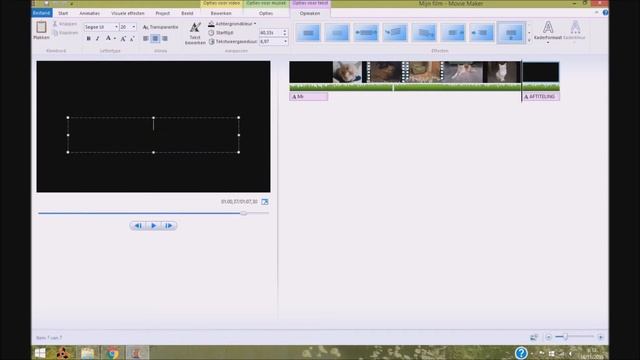Screen dimensions: 640x360
Task: Select the fourth text effect thumbnail
Action: pos(395,33)
